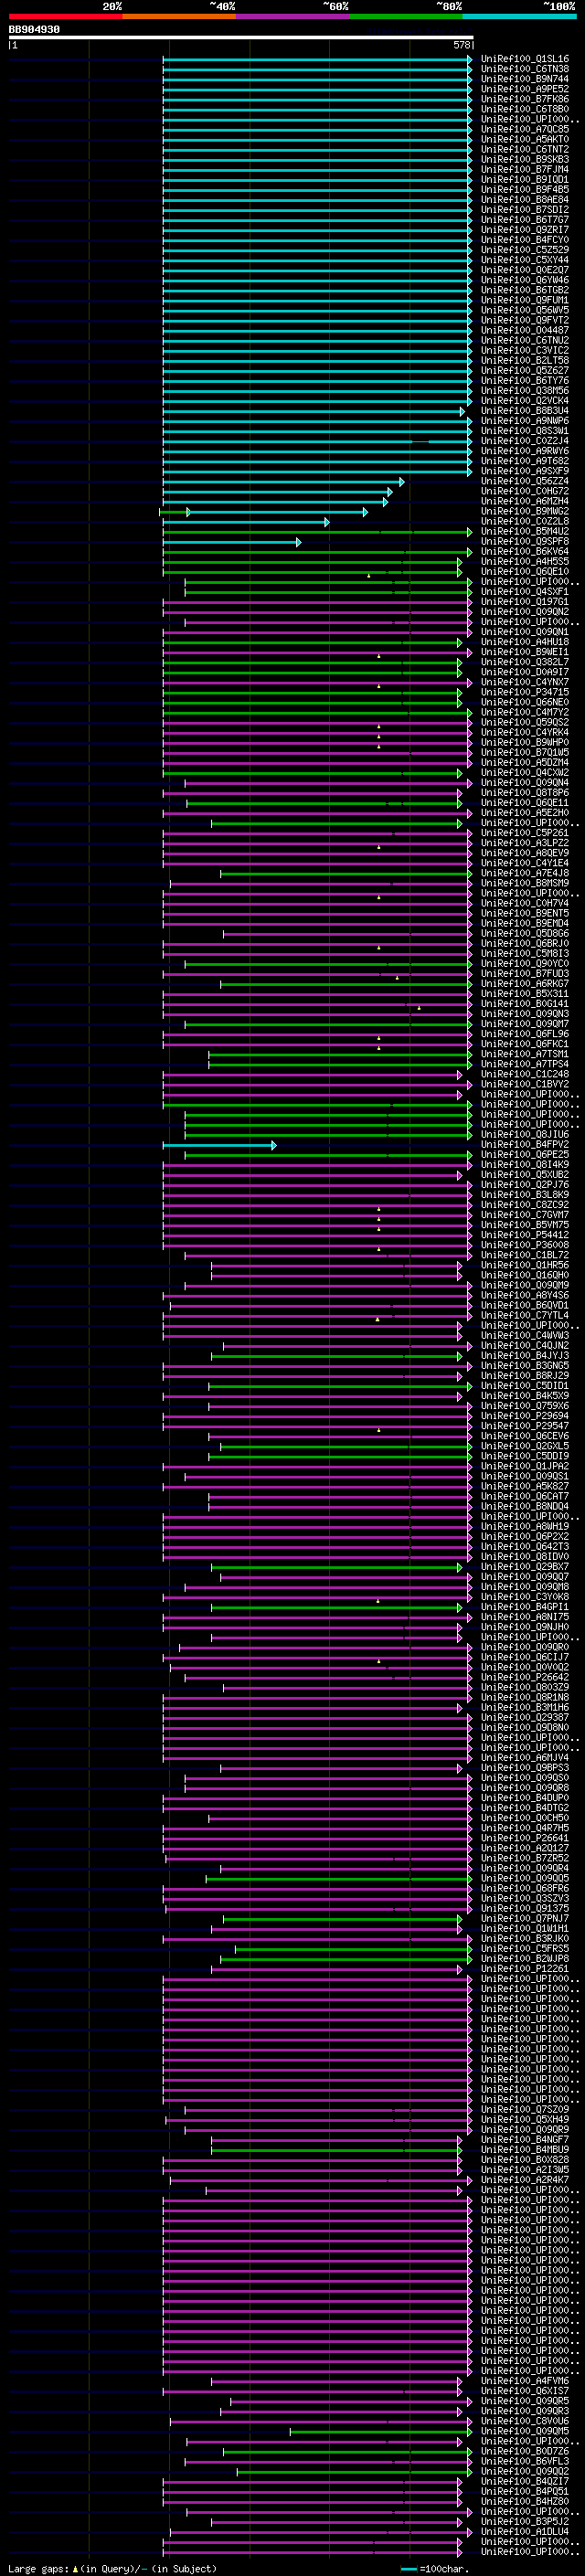Click the UniRef100_Q8JIU6 label
The image size is (585, 2576).
pyautogui.click(x=525, y=1135)
